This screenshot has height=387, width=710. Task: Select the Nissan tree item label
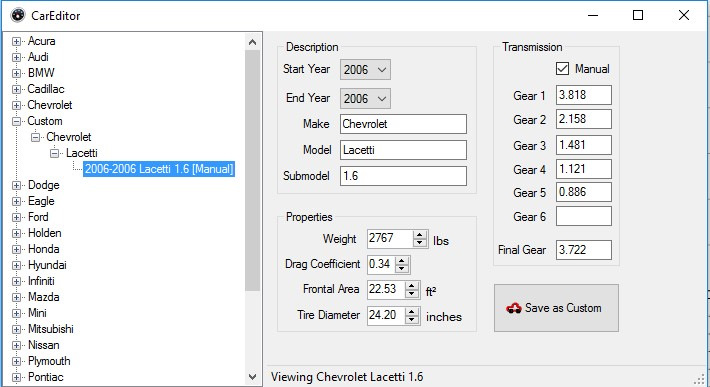coord(43,345)
